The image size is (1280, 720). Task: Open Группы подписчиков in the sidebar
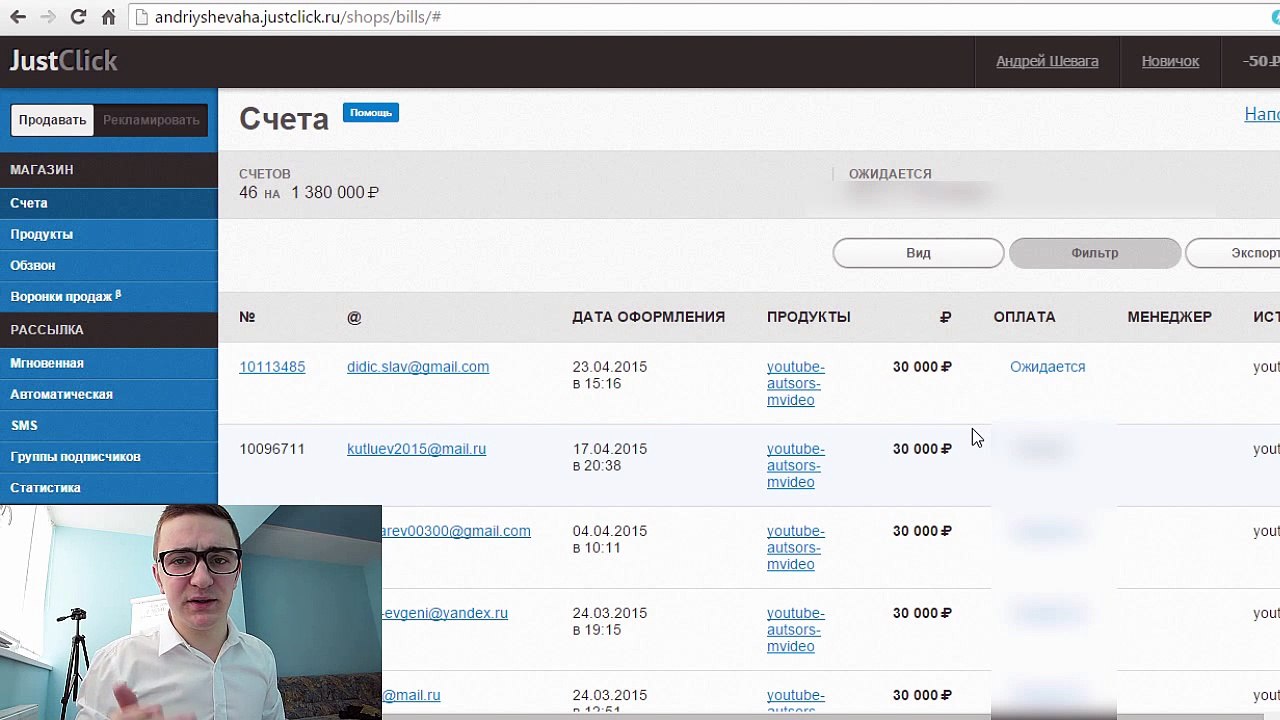click(x=109, y=456)
